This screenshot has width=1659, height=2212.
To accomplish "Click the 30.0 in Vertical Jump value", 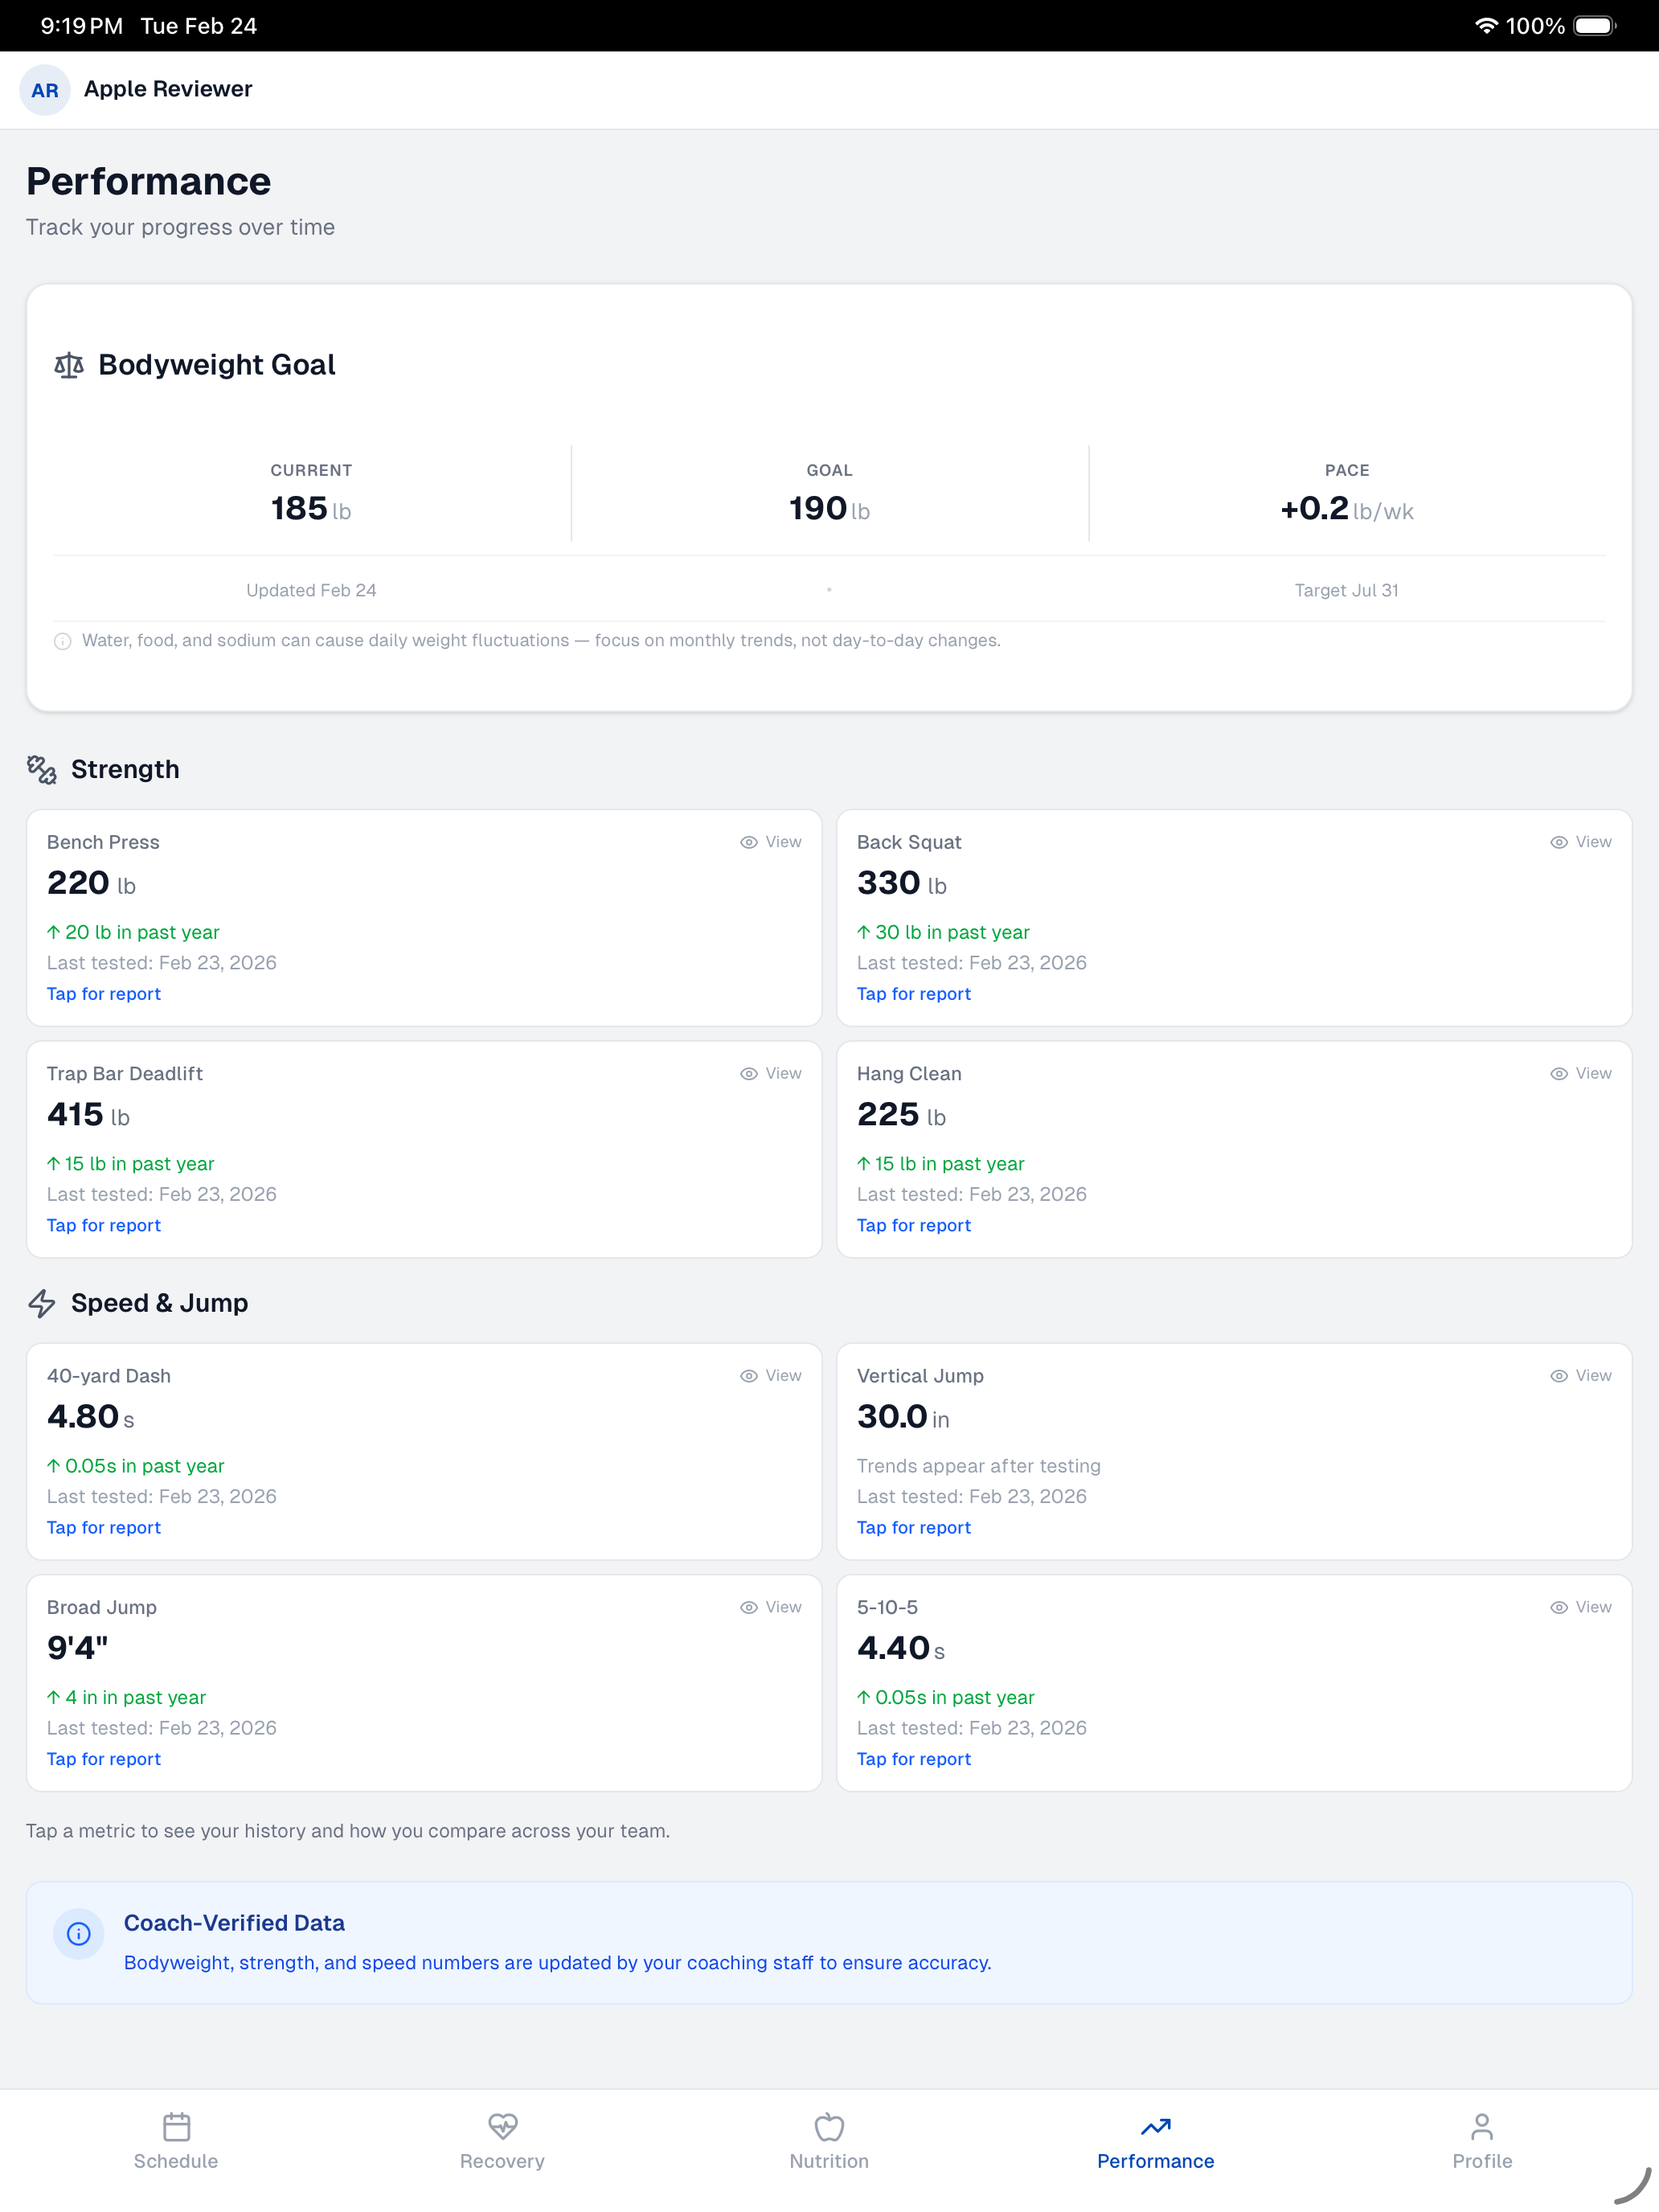I will pyautogui.click(x=903, y=1417).
